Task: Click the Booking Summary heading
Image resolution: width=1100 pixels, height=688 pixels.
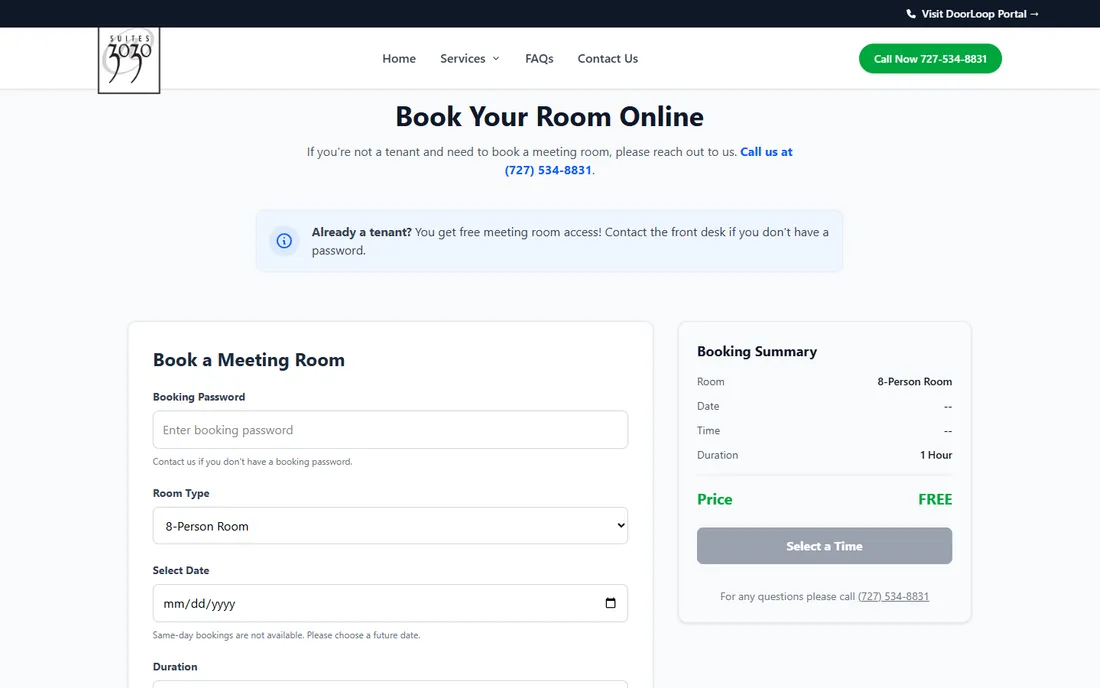Action: point(757,351)
